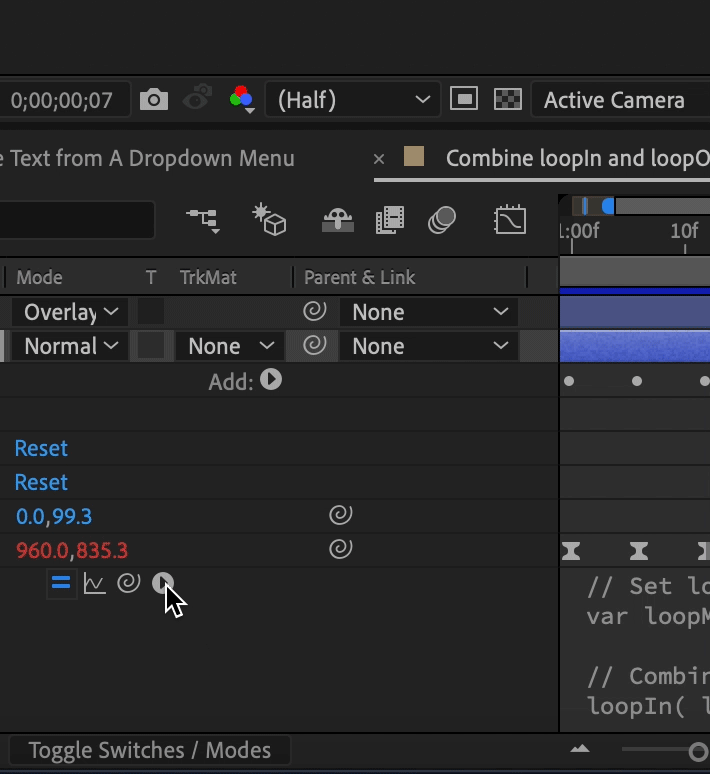Viewport: 710px width, 774px height.
Task: Click the parent pick whip on the Overlay layer
Action: pos(315,311)
